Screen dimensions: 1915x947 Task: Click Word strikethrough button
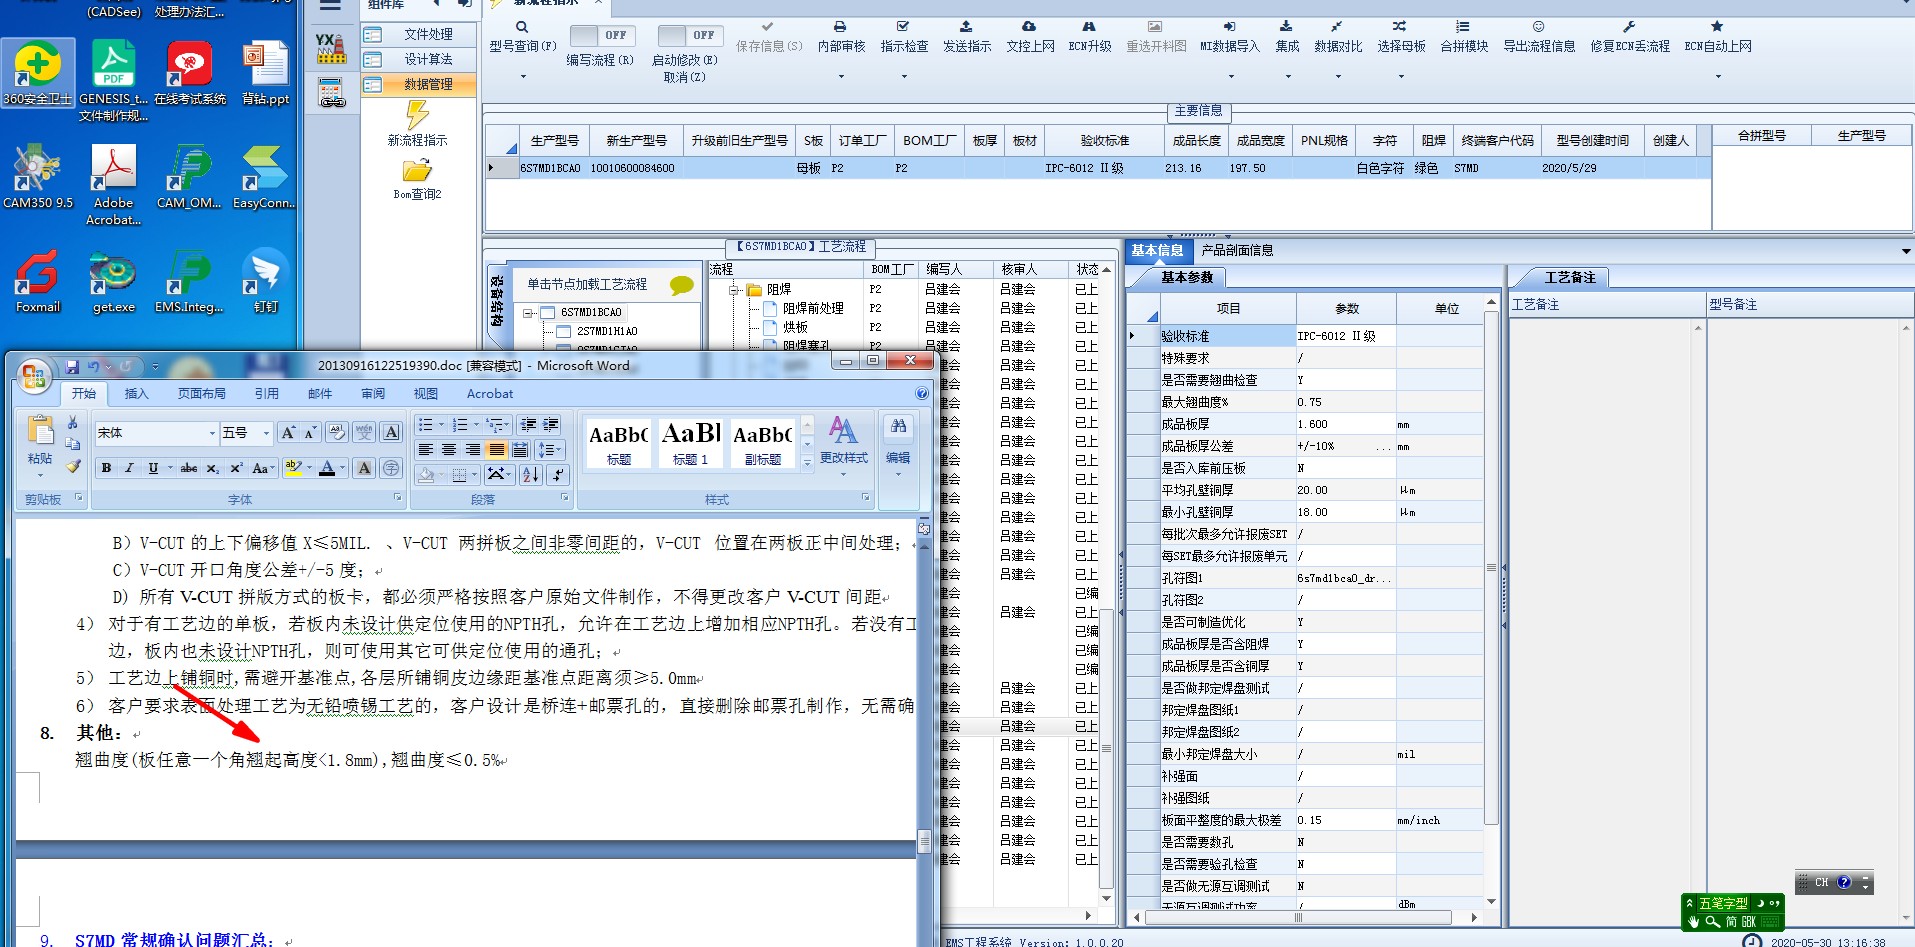click(188, 468)
